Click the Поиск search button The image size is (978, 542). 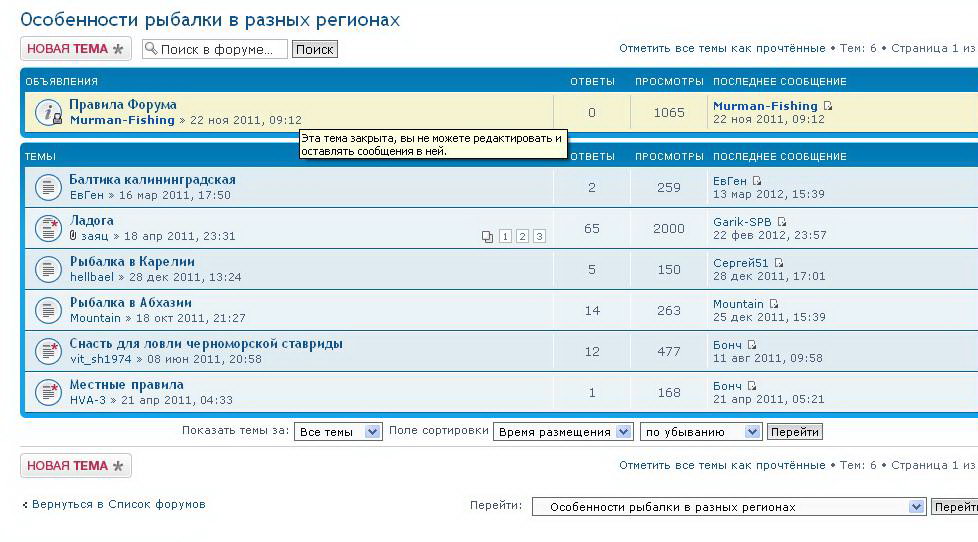tap(314, 49)
